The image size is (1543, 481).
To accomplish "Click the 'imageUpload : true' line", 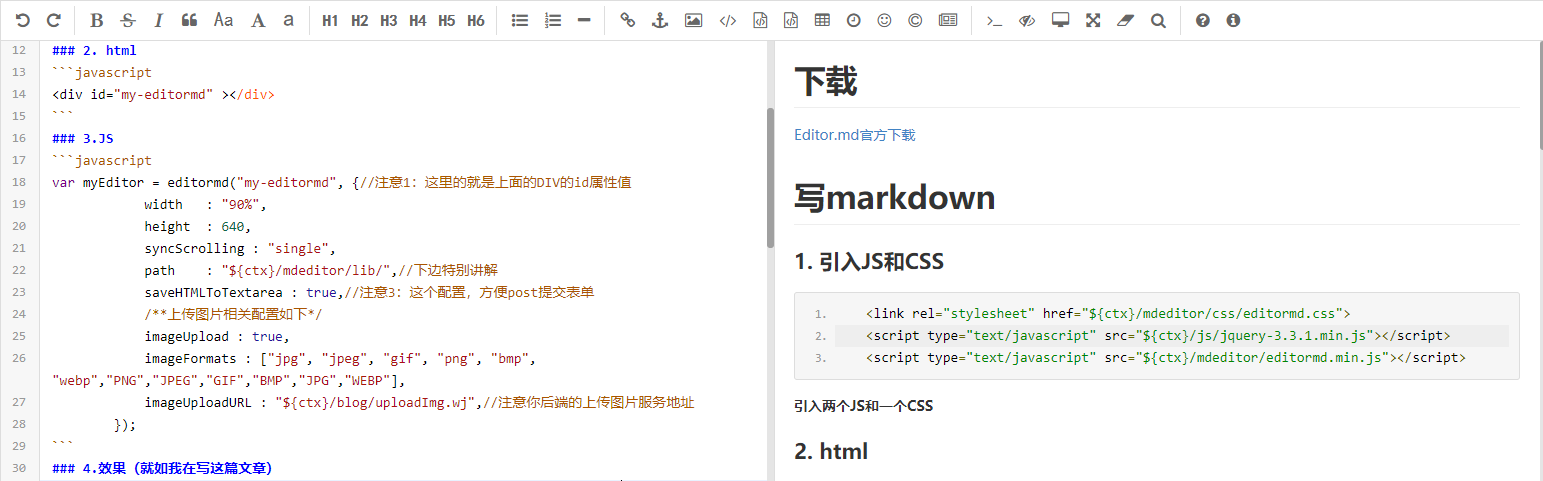I will click(x=216, y=336).
